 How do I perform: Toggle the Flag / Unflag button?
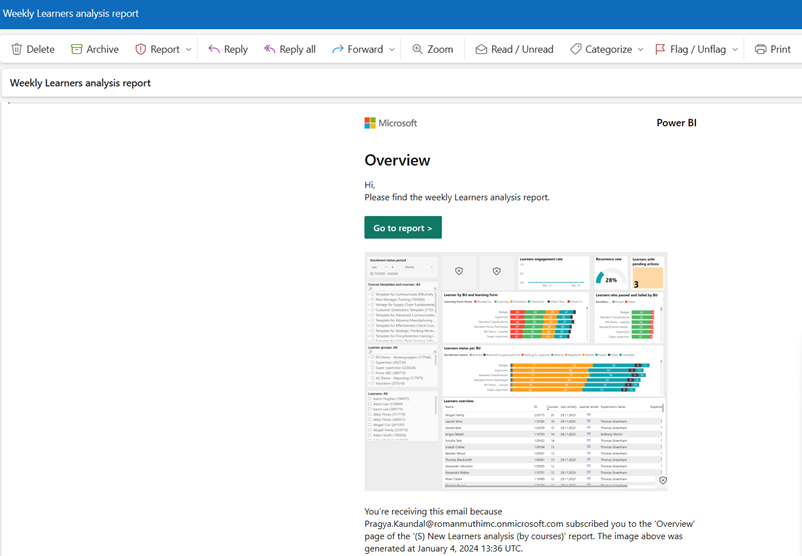pos(690,49)
